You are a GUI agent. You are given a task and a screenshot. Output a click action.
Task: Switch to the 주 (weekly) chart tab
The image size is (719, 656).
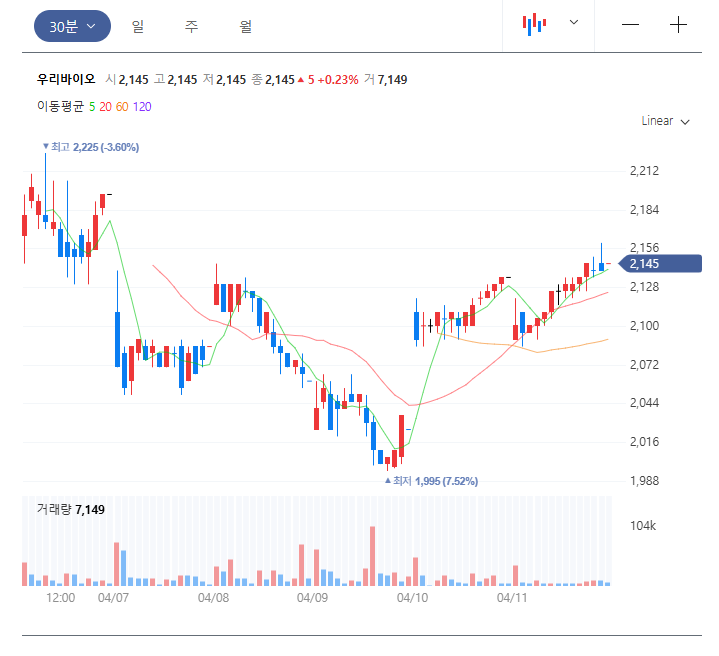(x=192, y=26)
